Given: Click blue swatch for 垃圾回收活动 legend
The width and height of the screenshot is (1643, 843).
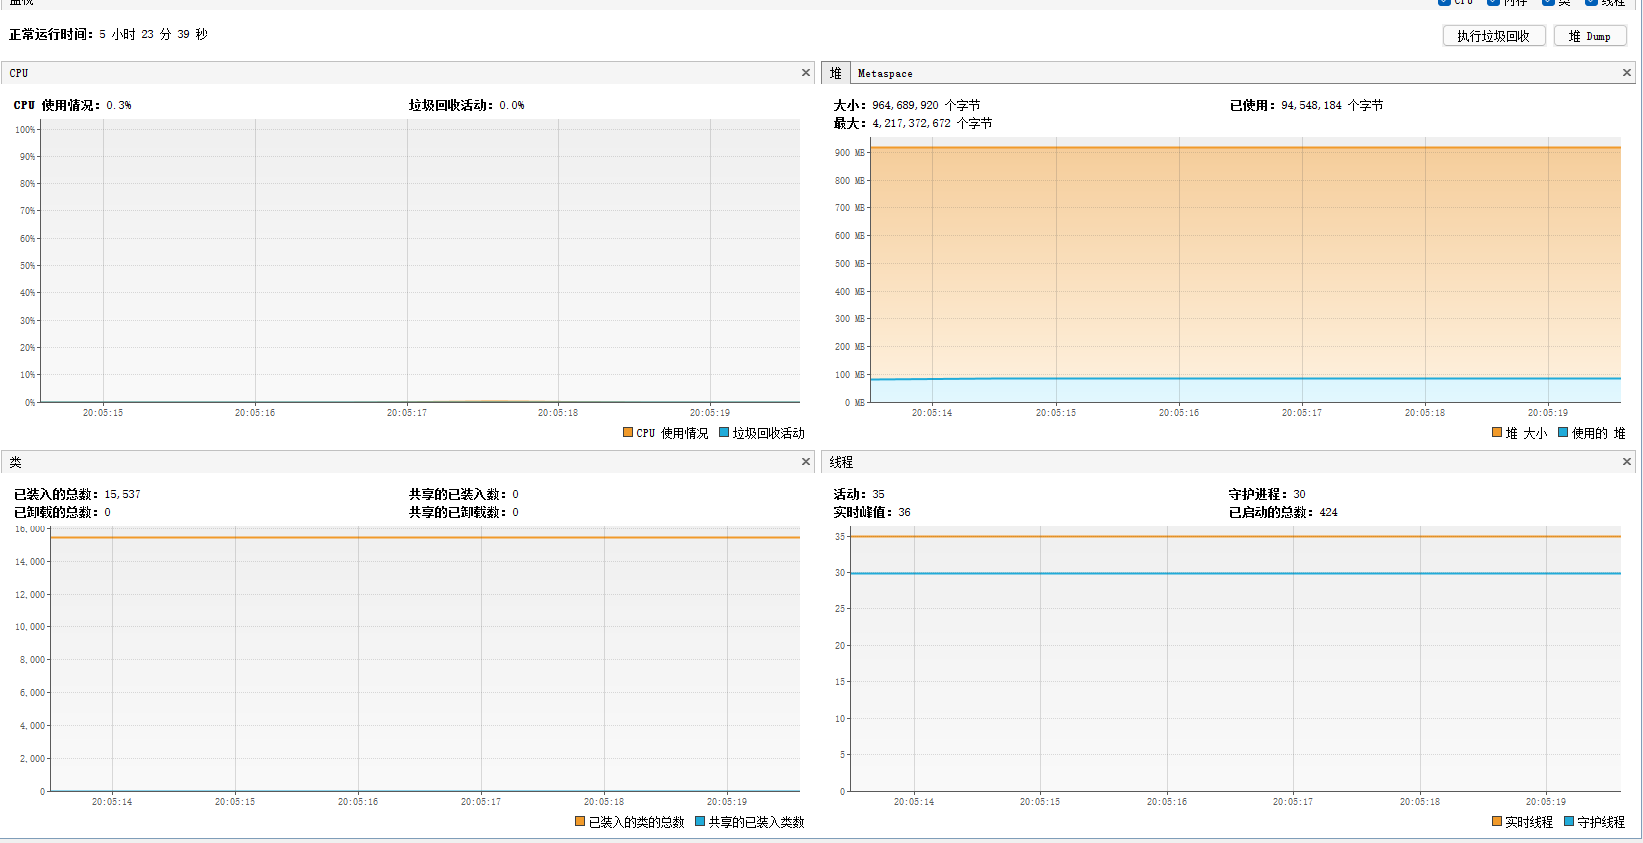Looking at the screenshot, I should pos(724,432).
